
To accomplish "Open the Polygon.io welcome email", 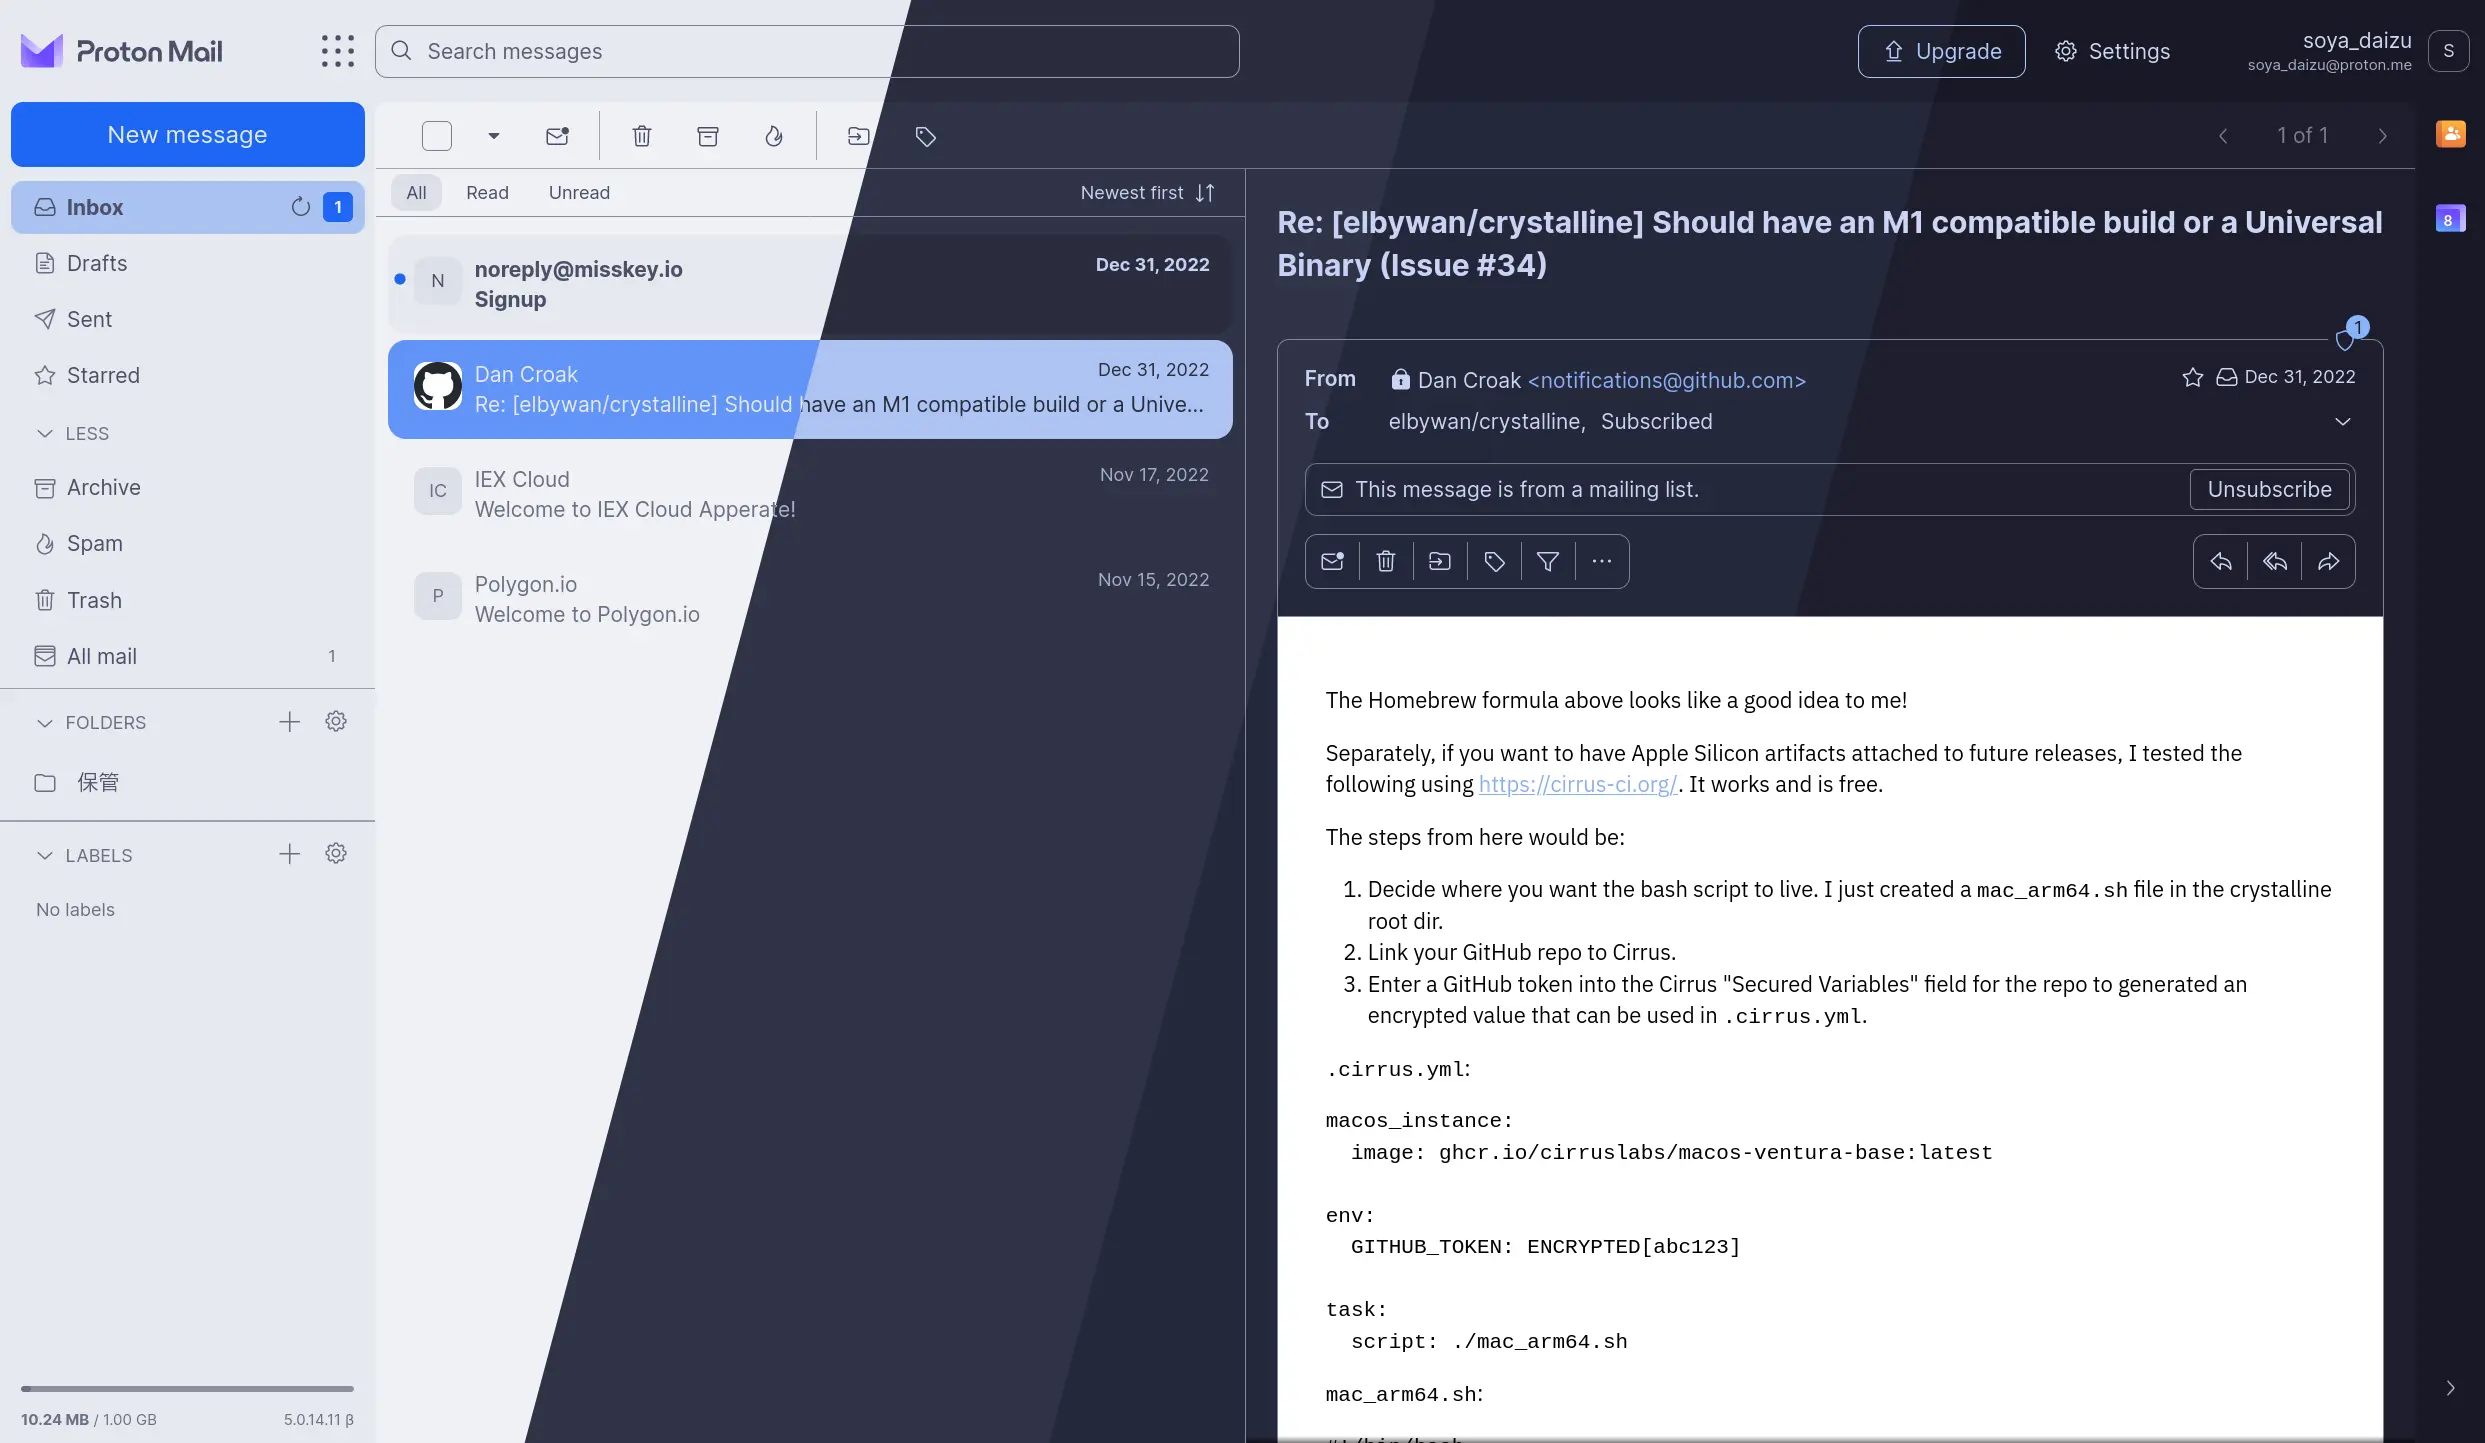I will pos(810,599).
